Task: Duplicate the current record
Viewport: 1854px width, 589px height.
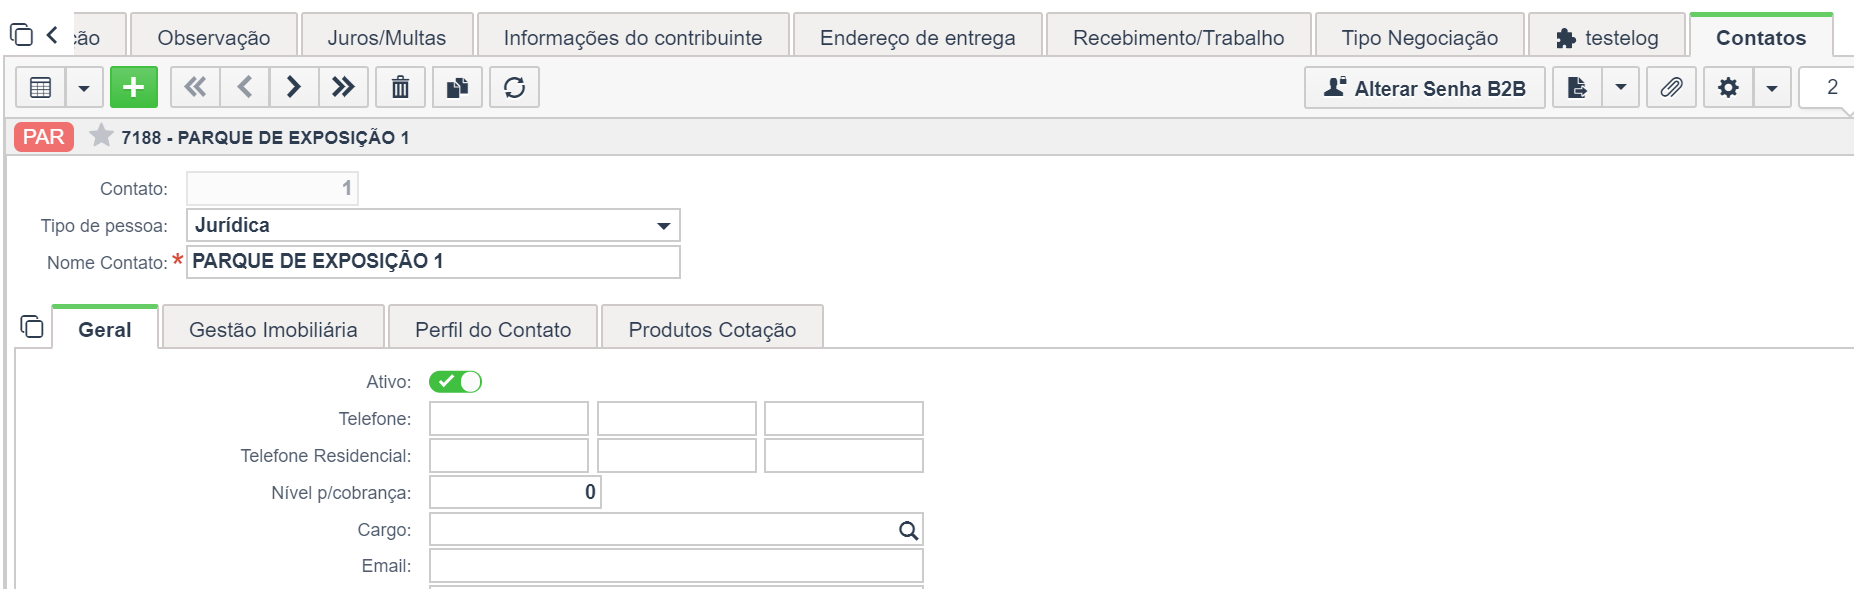Action: [457, 88]
